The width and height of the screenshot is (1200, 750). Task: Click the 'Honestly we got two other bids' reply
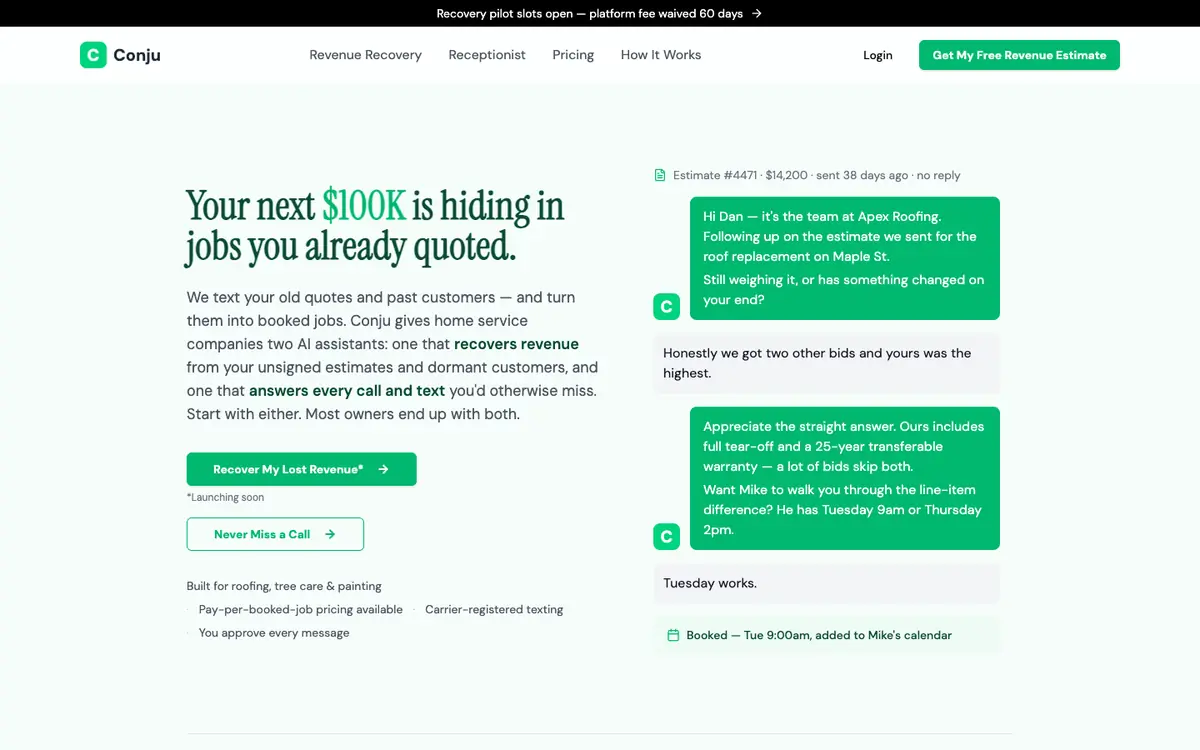pos(827,363)
